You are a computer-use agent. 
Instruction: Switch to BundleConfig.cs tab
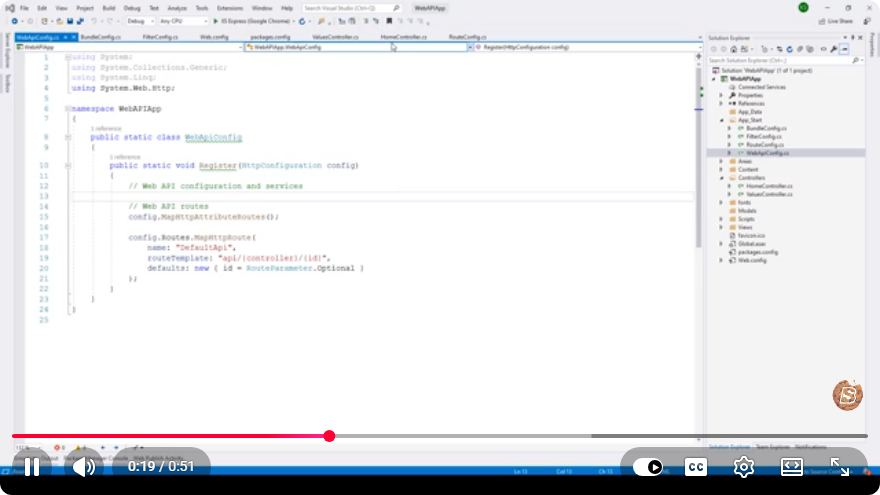coord(100,37)
